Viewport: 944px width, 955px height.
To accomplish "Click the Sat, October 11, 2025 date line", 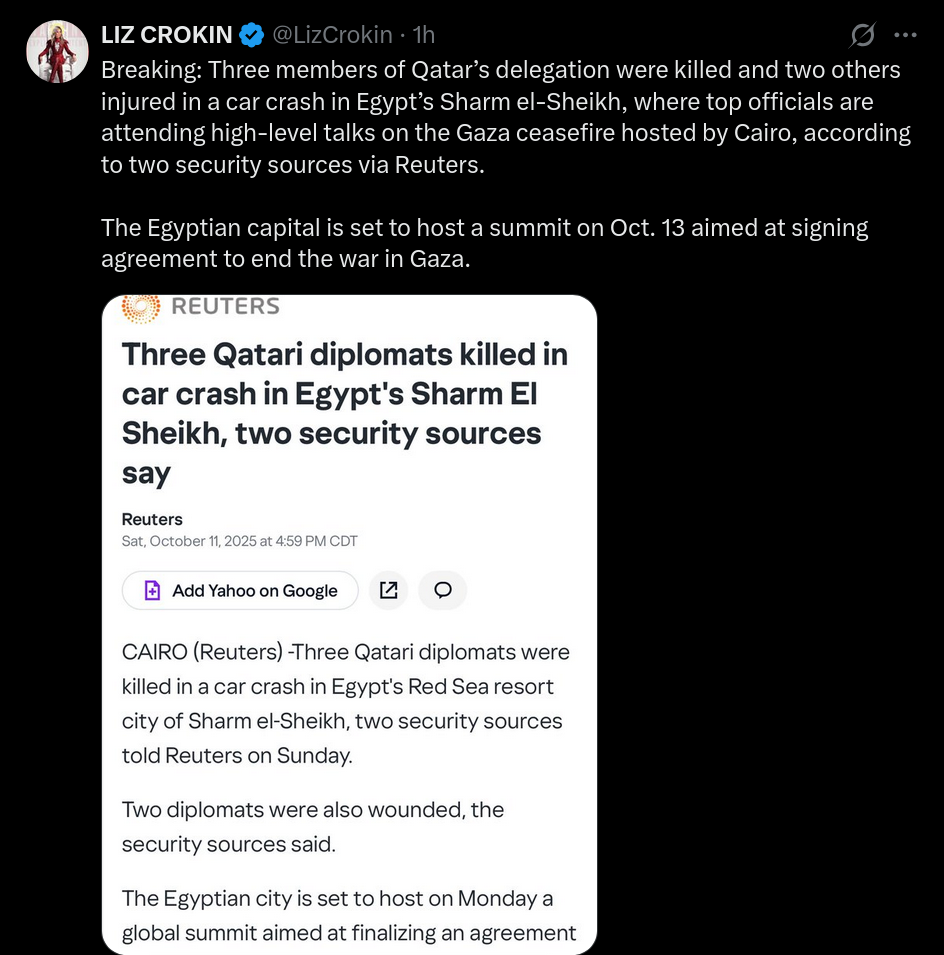I will [239, 541].
